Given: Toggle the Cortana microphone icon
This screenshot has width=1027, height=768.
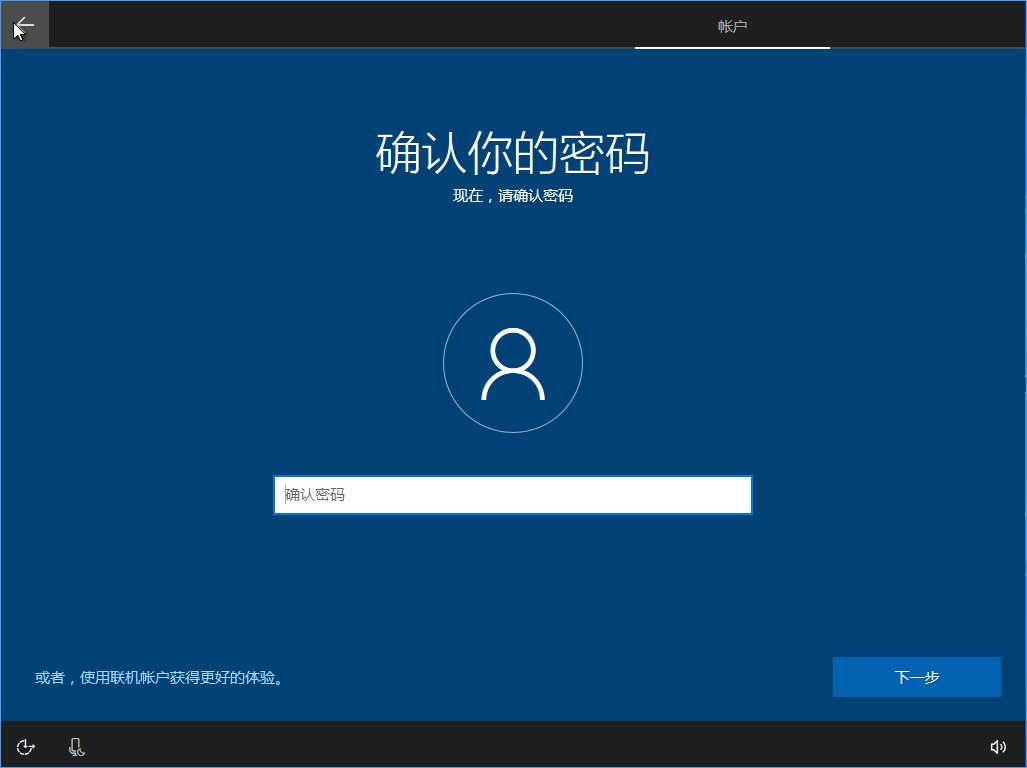Looking at the screenshot, I should tap(76, 746).
